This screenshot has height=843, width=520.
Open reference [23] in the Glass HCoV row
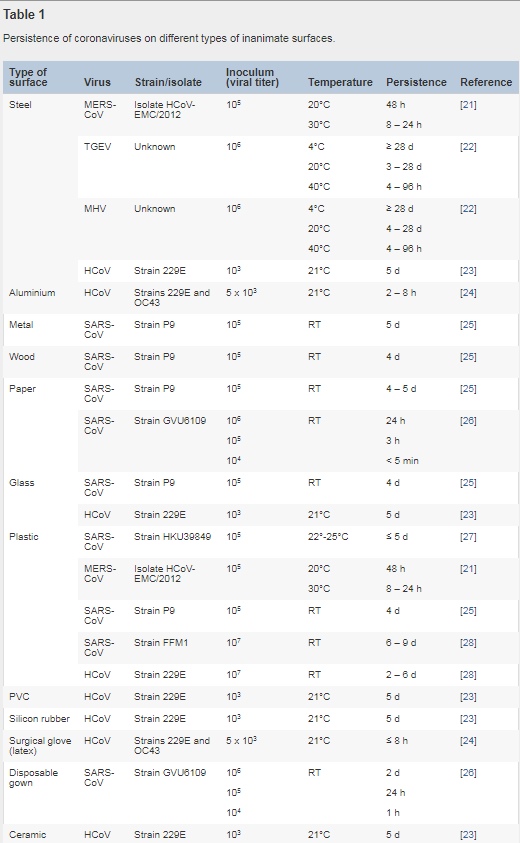(x=468, y=515)
